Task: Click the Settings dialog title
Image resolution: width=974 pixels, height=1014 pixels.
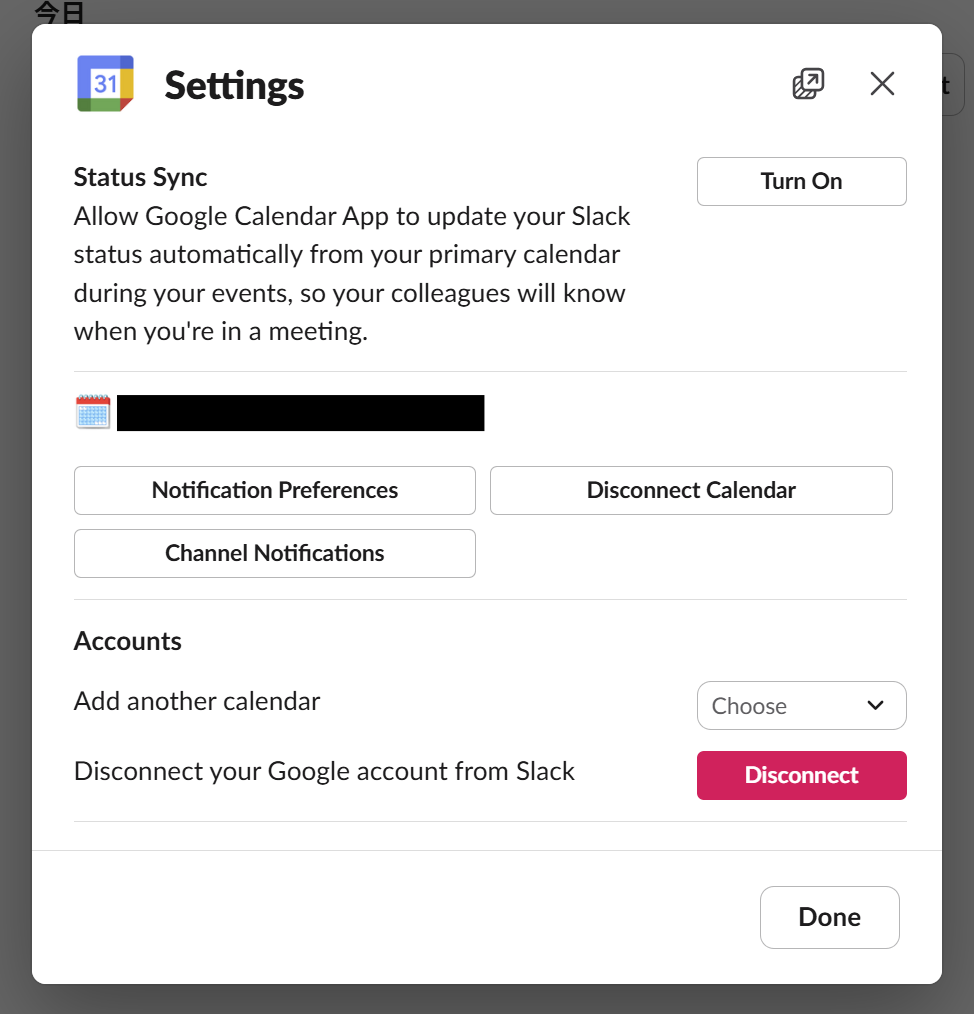Action: click(x=234, y=86)
